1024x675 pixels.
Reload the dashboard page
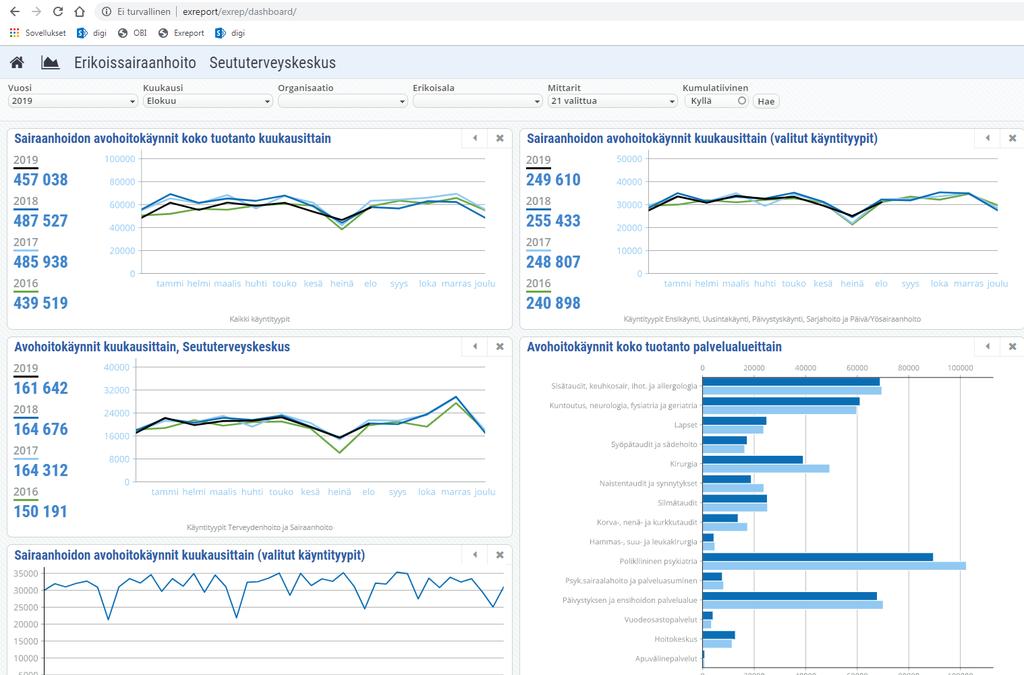point(57,12)
